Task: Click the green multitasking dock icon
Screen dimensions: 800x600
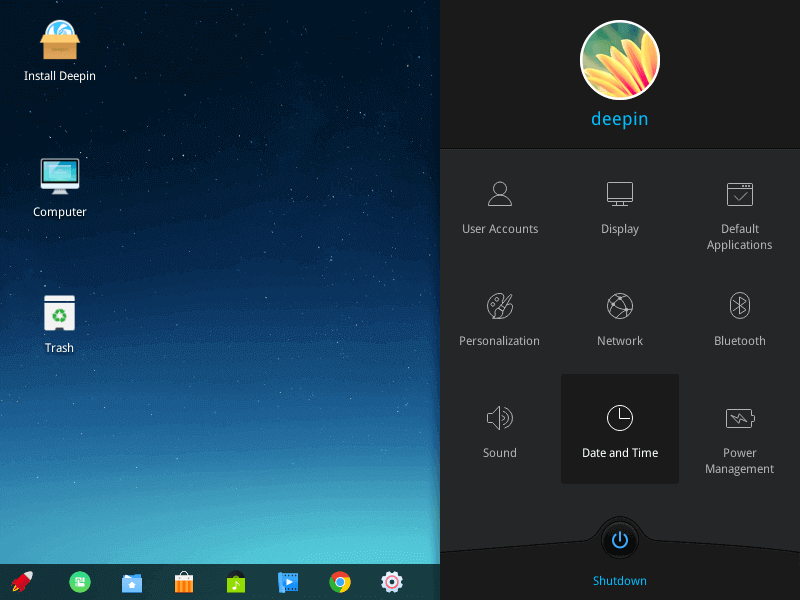Action: click(80, 582)
